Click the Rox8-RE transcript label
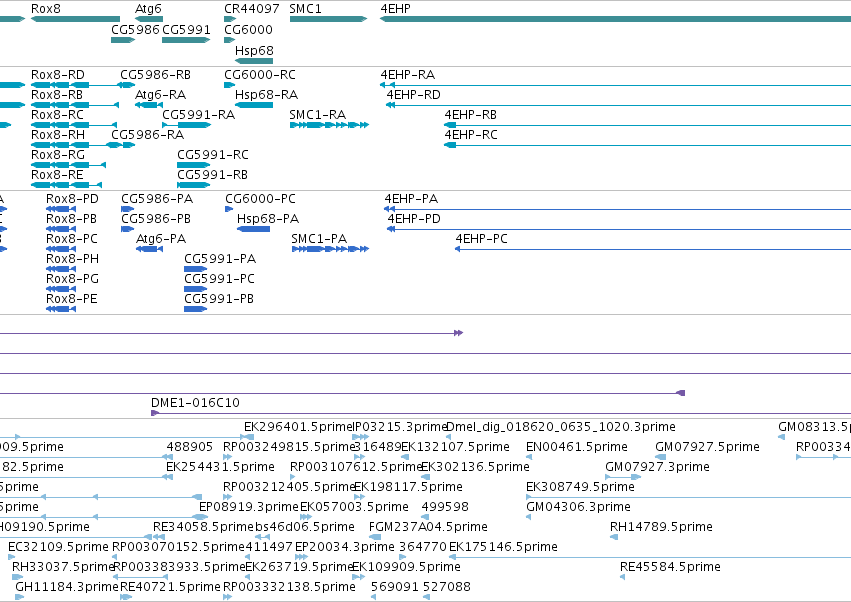Screen dimensions: 851x602 57,175
